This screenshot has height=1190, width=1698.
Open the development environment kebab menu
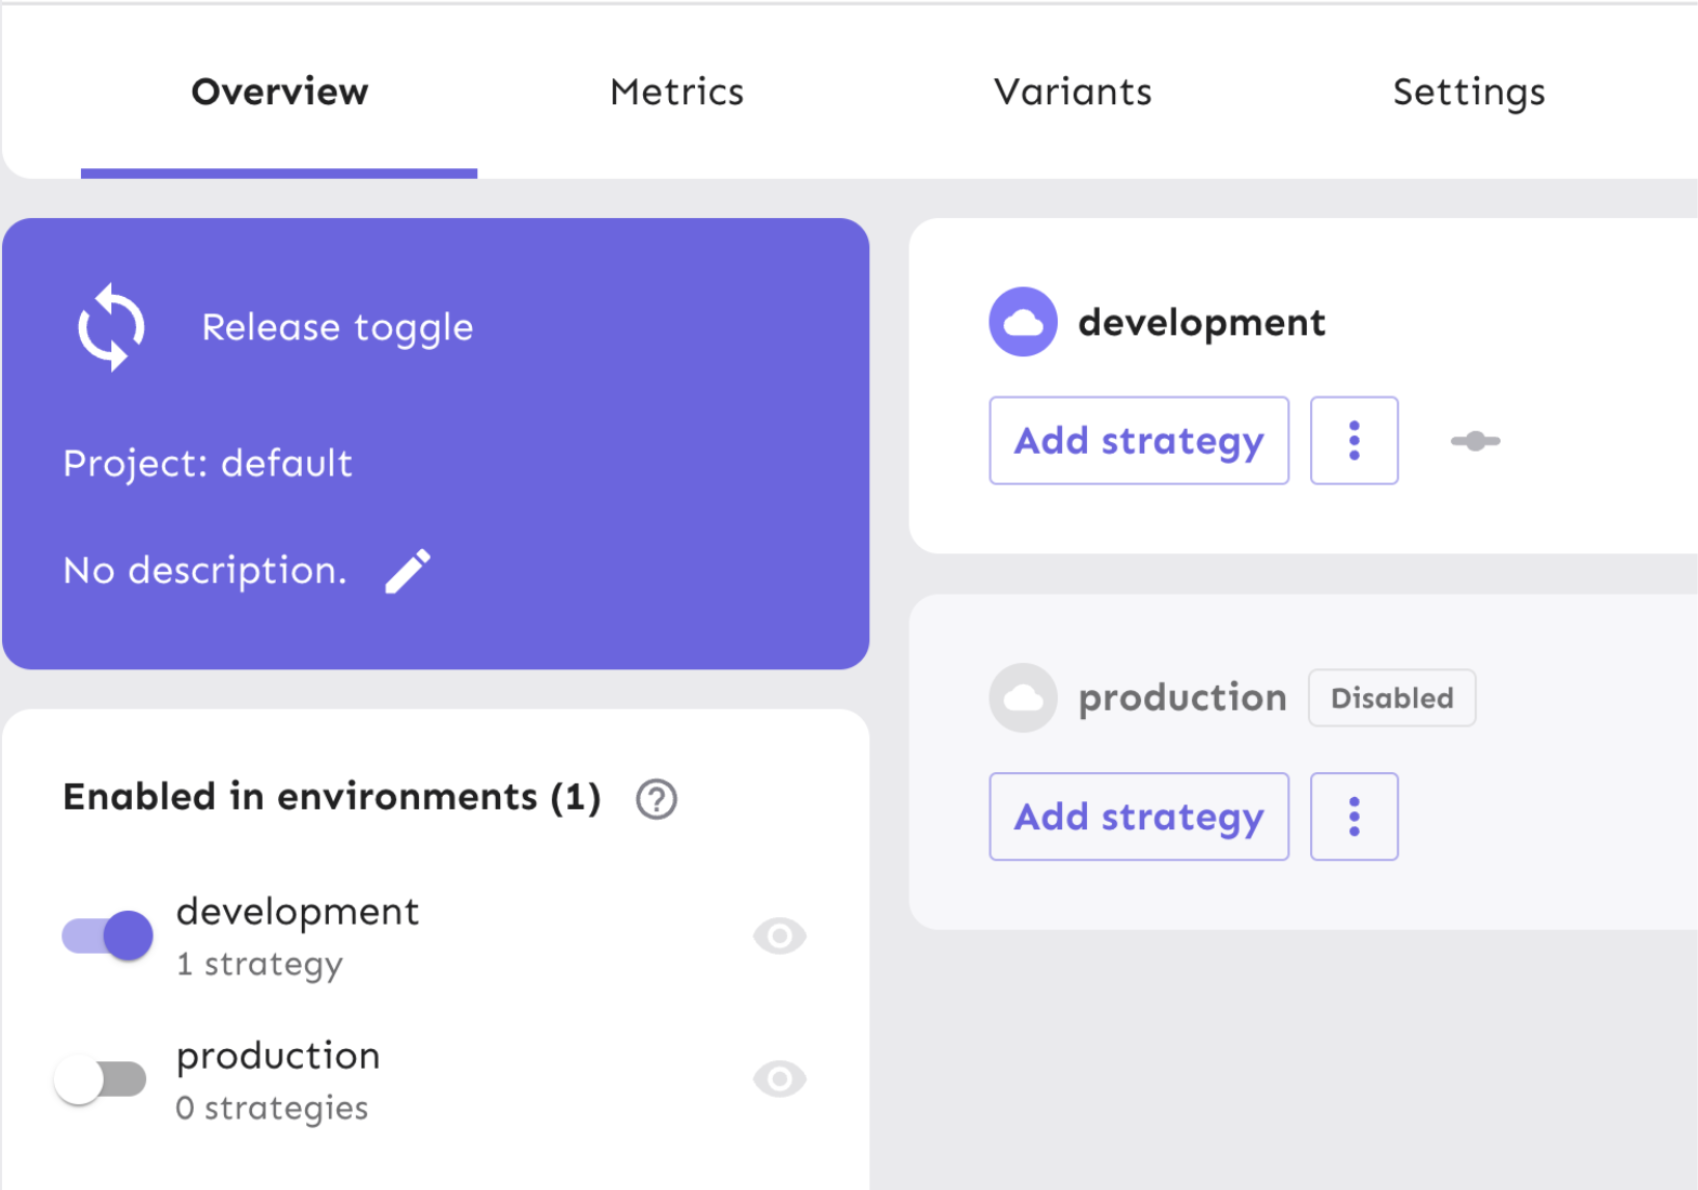(1354, 440)
